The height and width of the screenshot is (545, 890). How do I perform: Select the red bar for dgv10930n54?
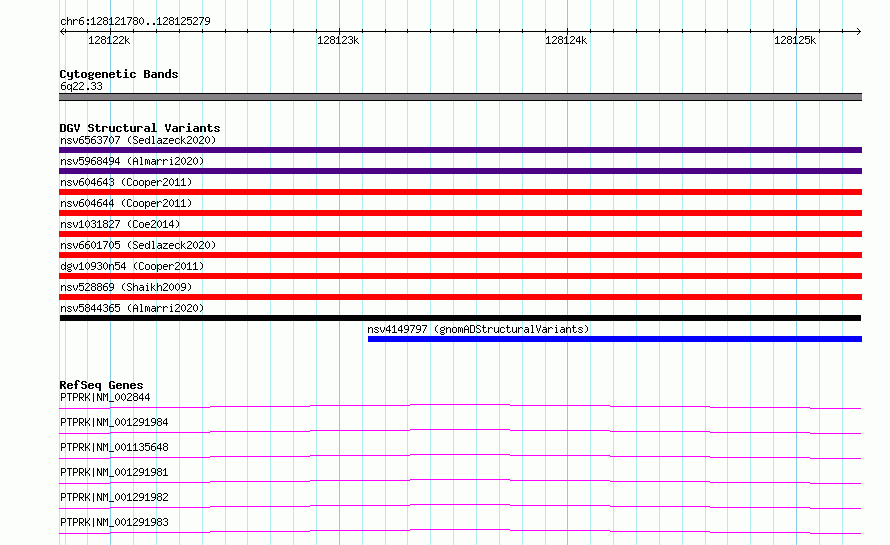click(460, 276)
